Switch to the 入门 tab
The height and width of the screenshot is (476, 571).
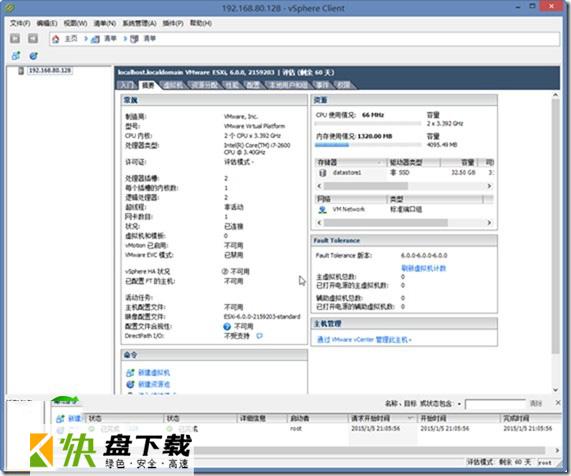coord(127,85)
